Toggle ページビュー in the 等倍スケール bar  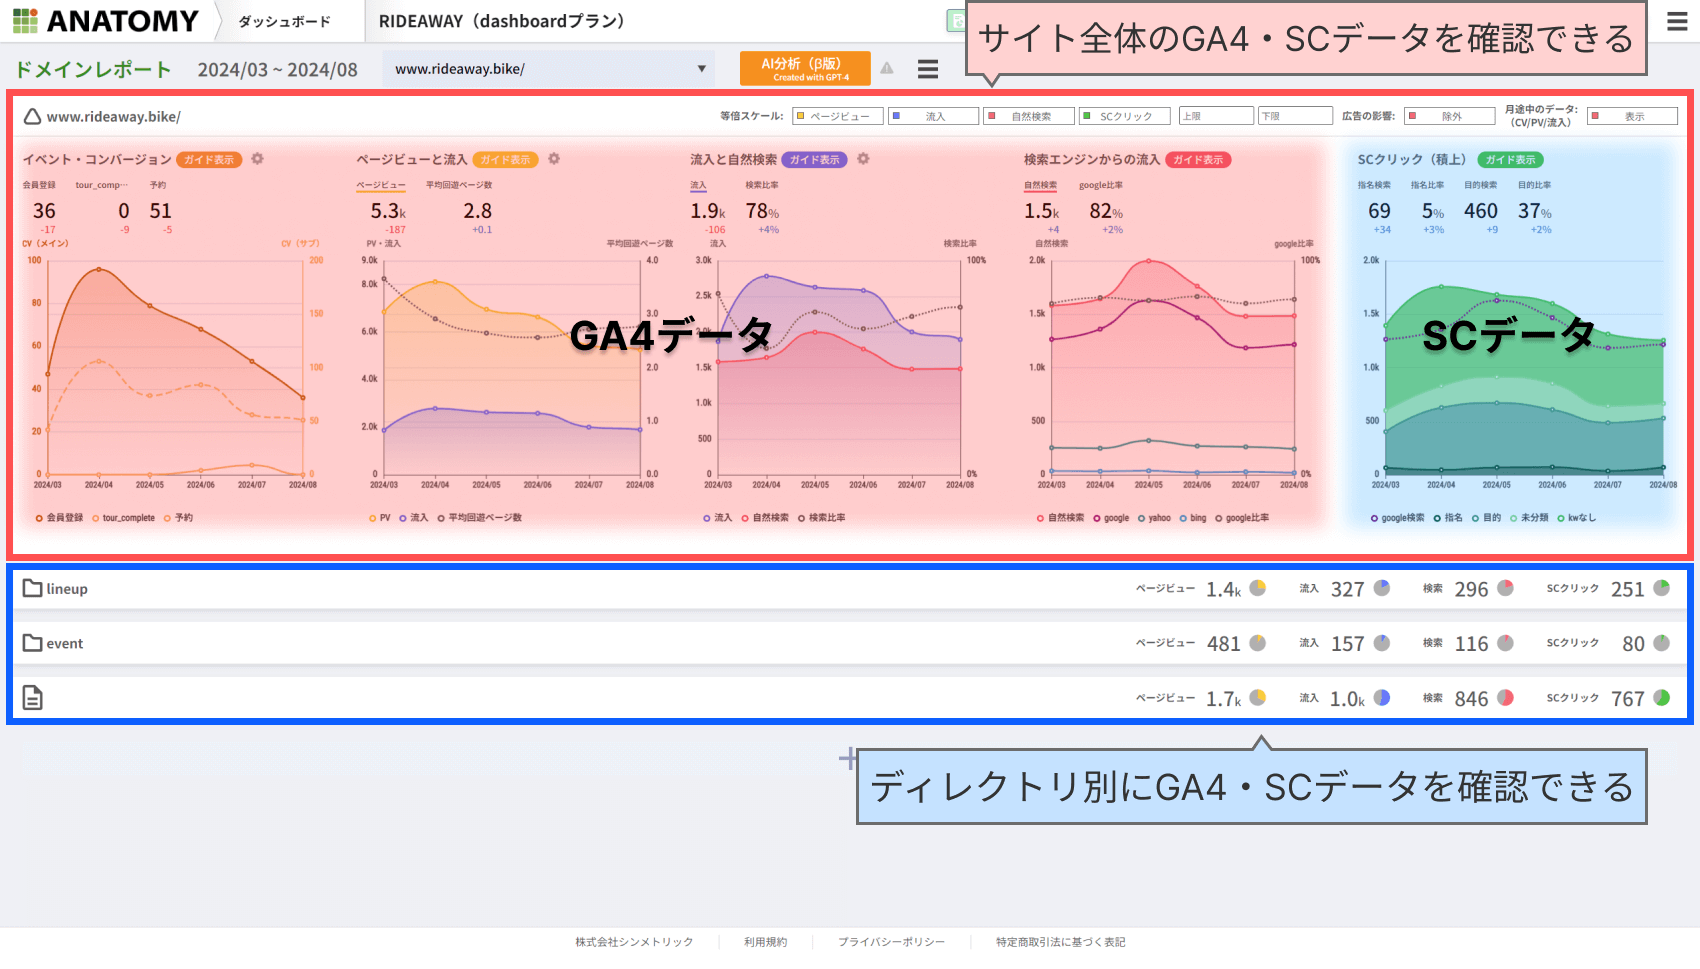[838, 116]
